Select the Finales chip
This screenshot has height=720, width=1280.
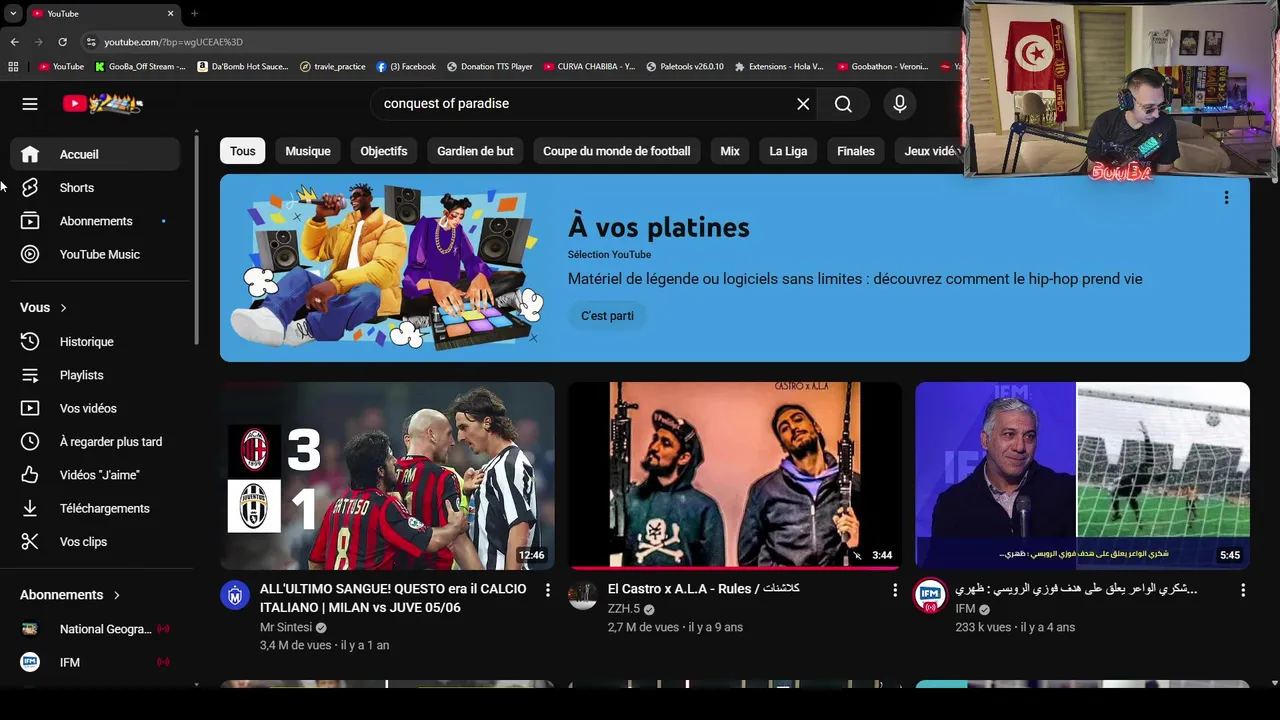[x=856, y=151]
